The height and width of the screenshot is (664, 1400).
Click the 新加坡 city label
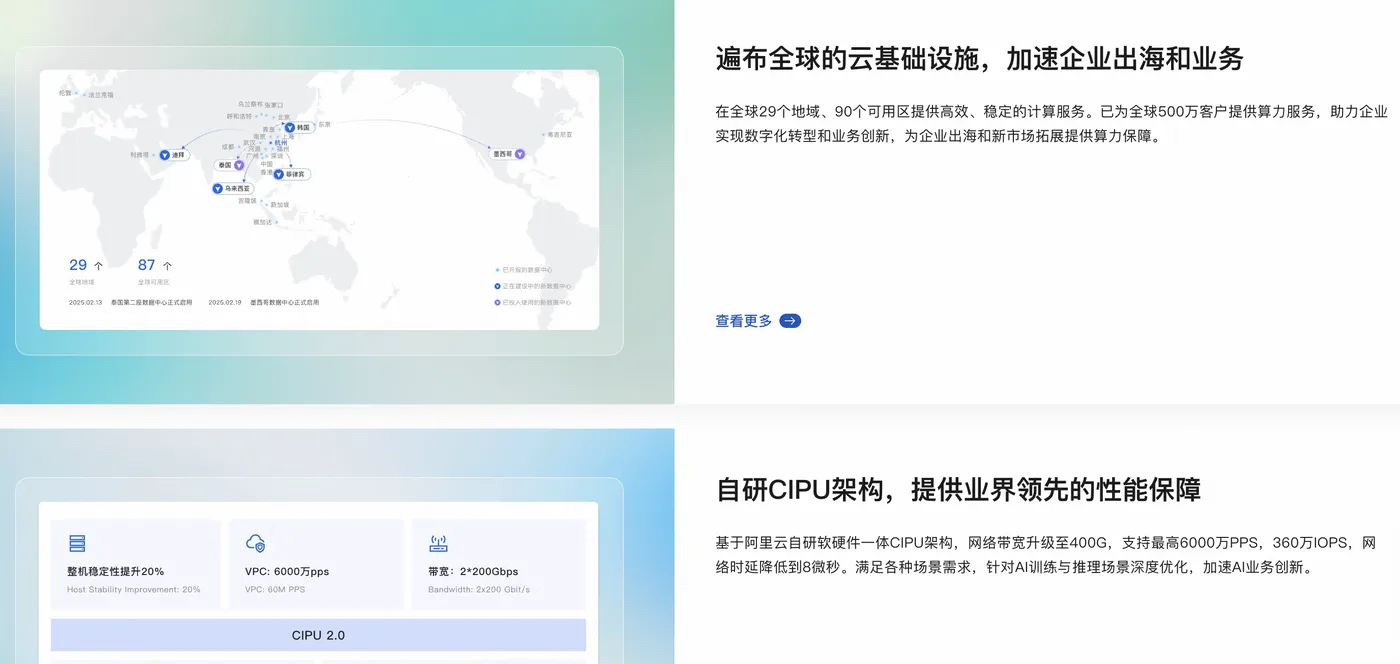(x=279, y=205)
